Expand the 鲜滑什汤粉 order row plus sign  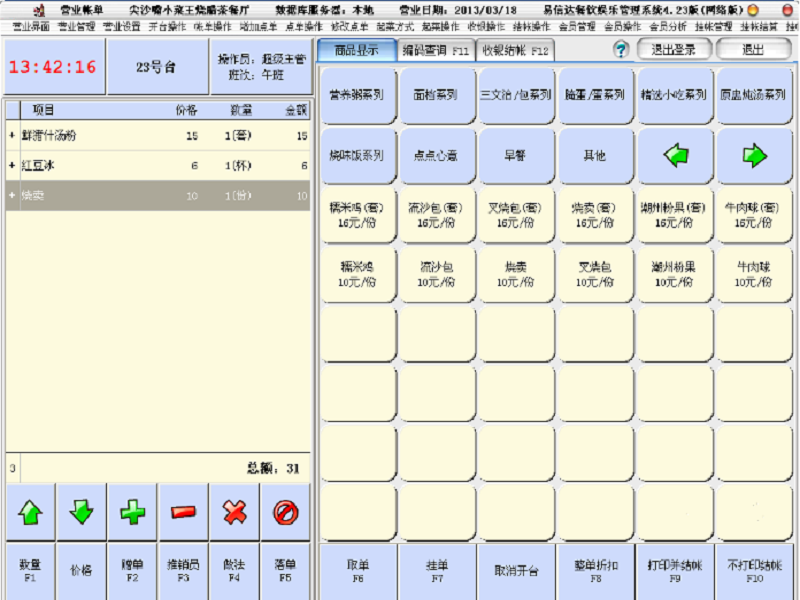[12, 135]
